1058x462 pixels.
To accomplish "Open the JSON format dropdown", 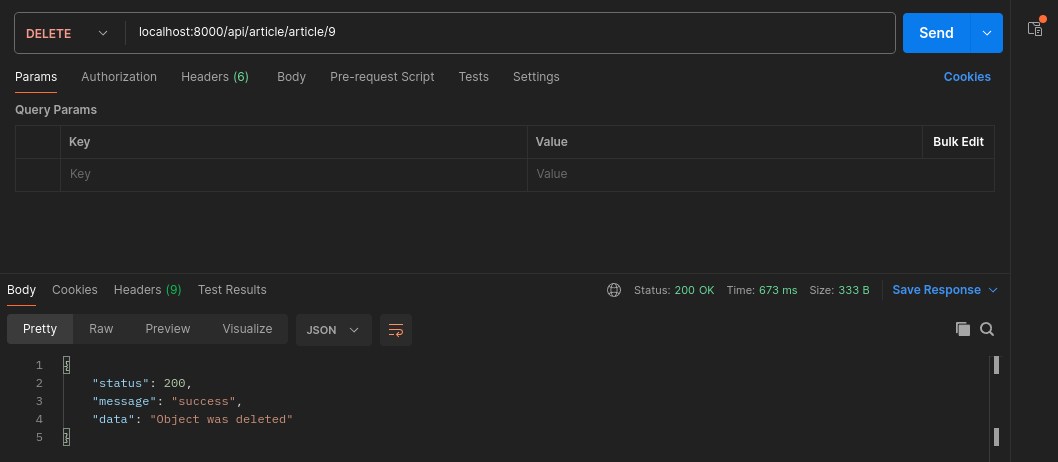I will (333, 329).
